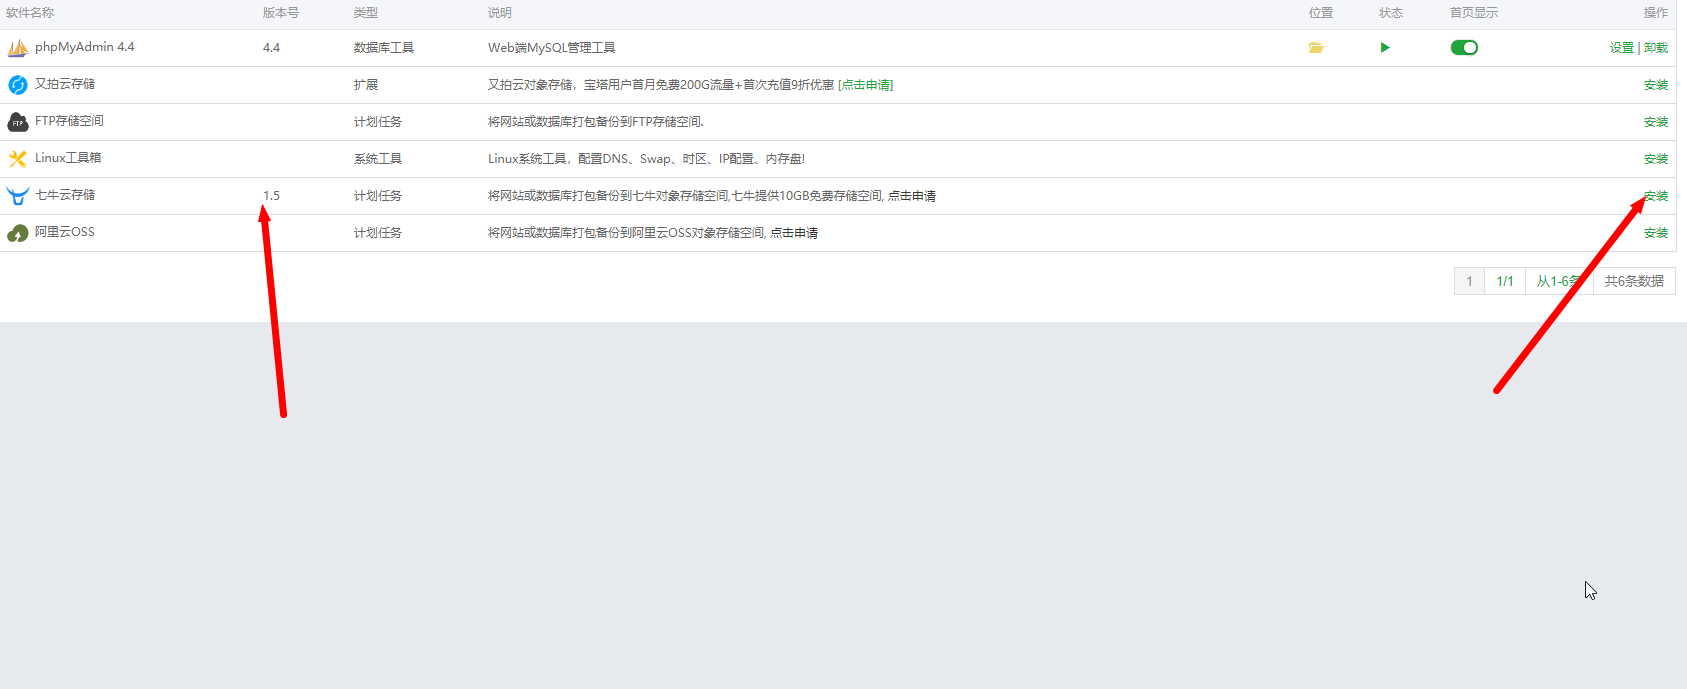Click the 类型 column header

(366, 13)
